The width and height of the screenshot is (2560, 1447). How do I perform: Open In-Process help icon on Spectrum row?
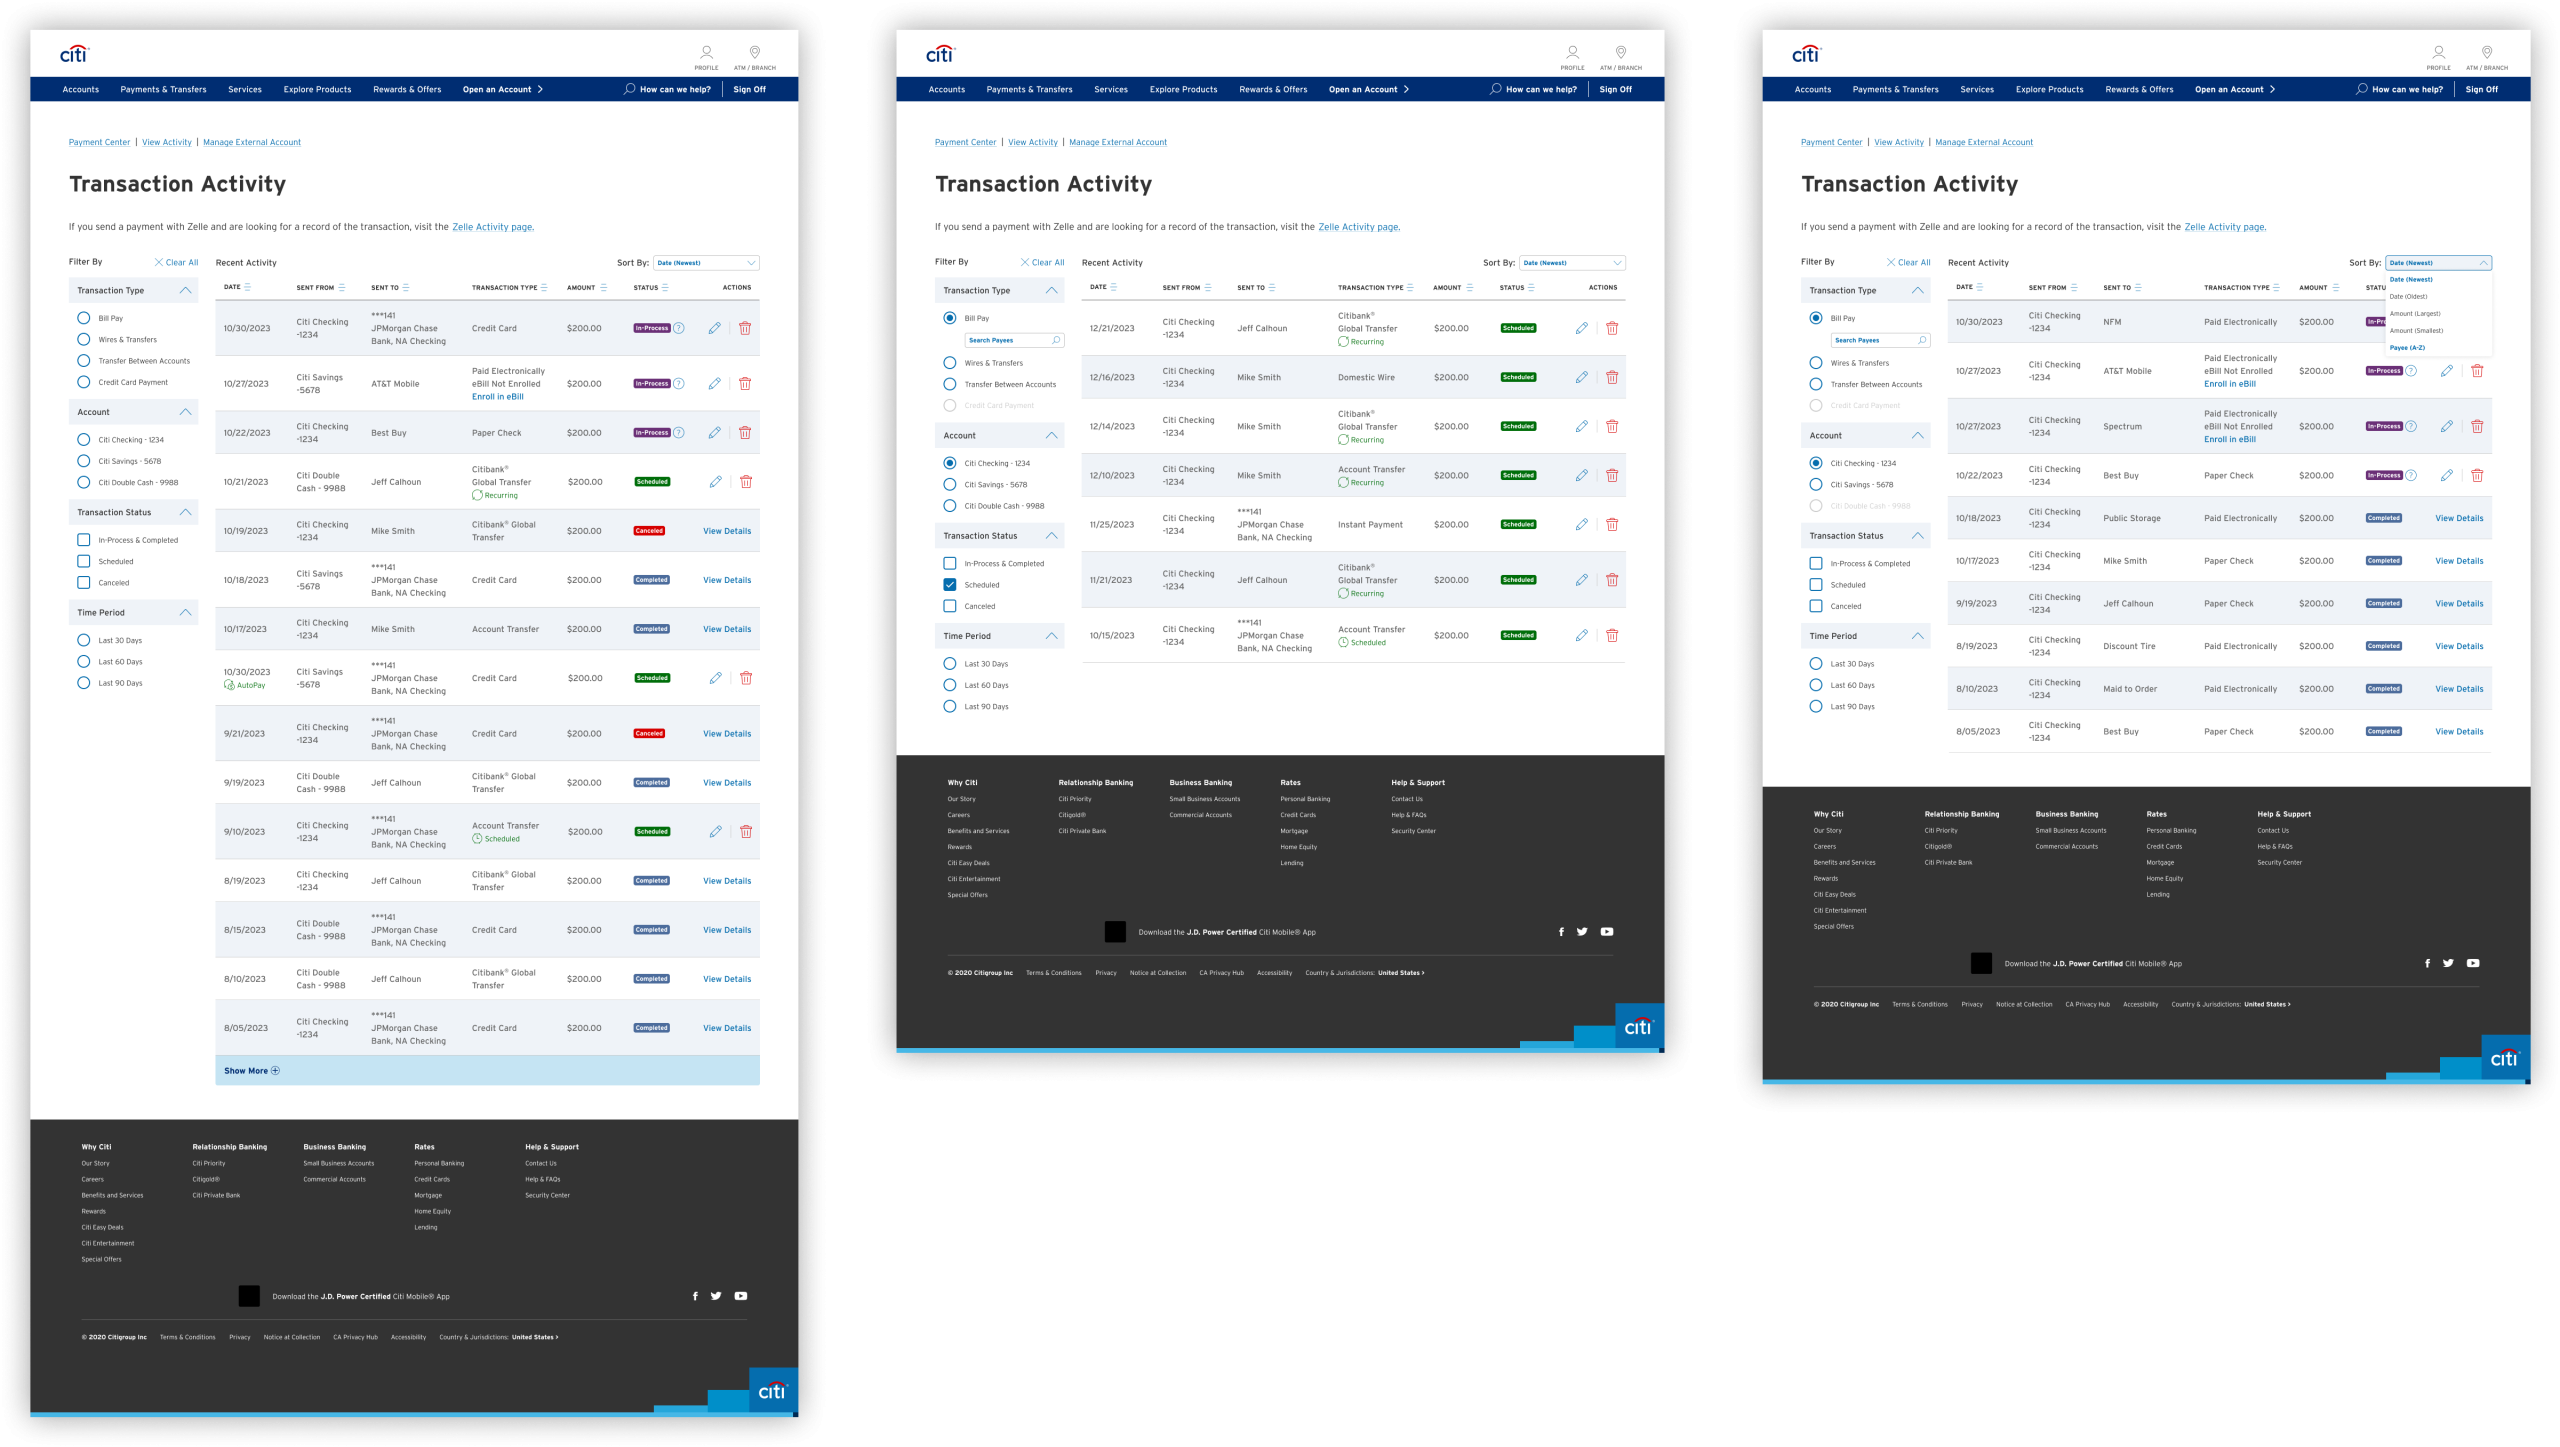pos(2411,426)
